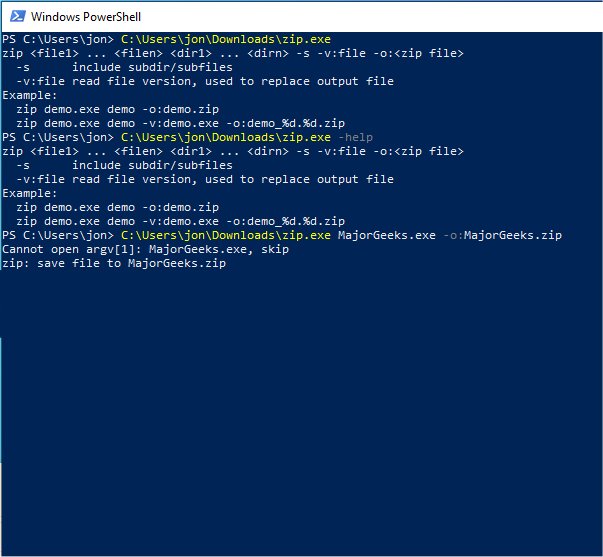This screenshot has height=557, width=603.
Task: Click the PowerShell icon in the title bar
Action: pyautogui.click(x=16, y=17)
